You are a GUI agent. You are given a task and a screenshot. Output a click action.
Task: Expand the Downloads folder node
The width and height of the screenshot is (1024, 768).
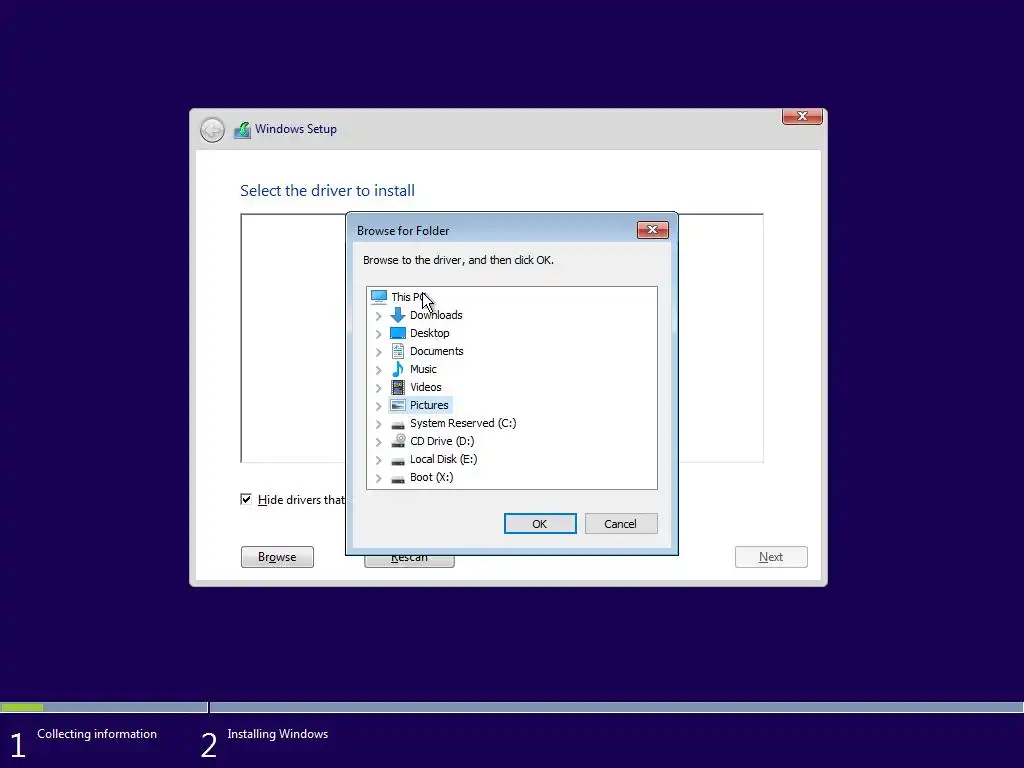378,315
